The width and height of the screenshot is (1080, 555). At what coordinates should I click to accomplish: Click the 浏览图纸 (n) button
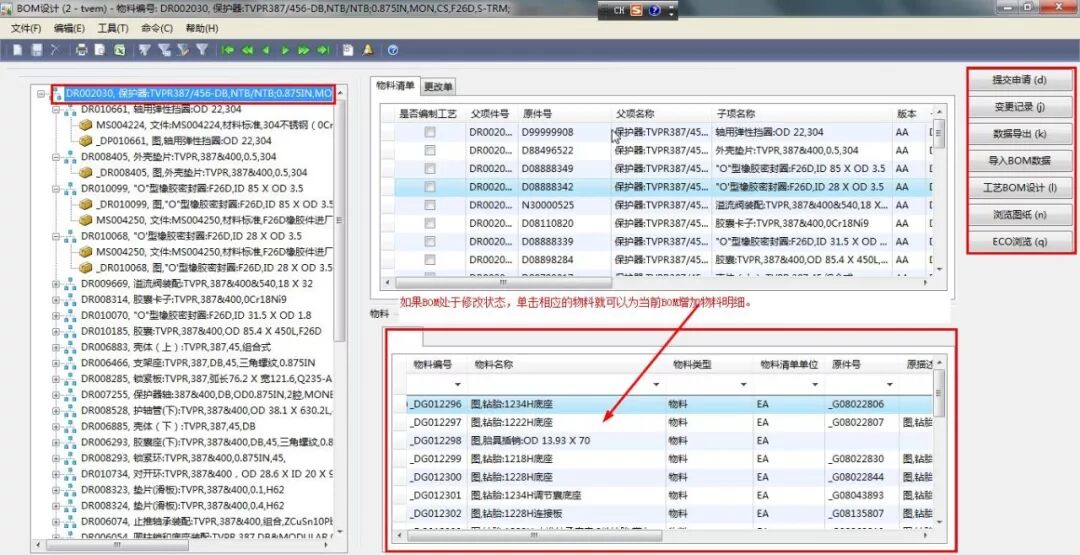click(1019, 215)
